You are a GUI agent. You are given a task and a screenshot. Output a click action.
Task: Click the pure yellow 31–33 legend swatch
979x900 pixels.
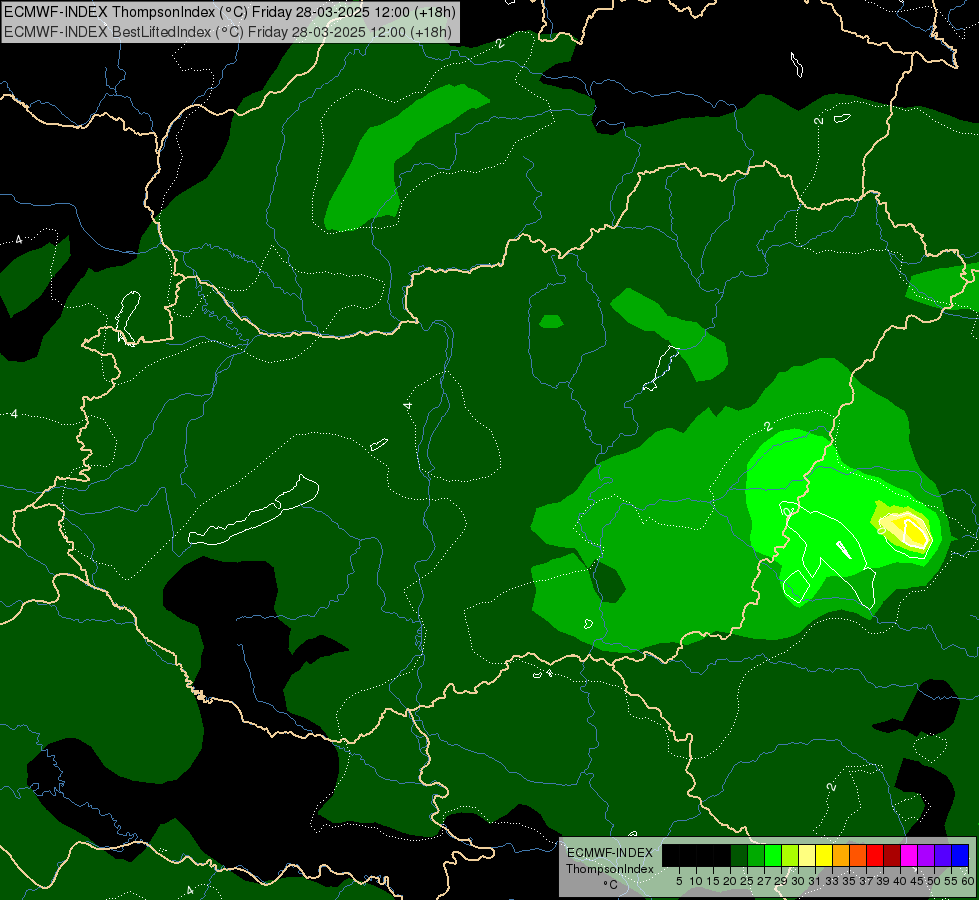(x=824, y=856)
